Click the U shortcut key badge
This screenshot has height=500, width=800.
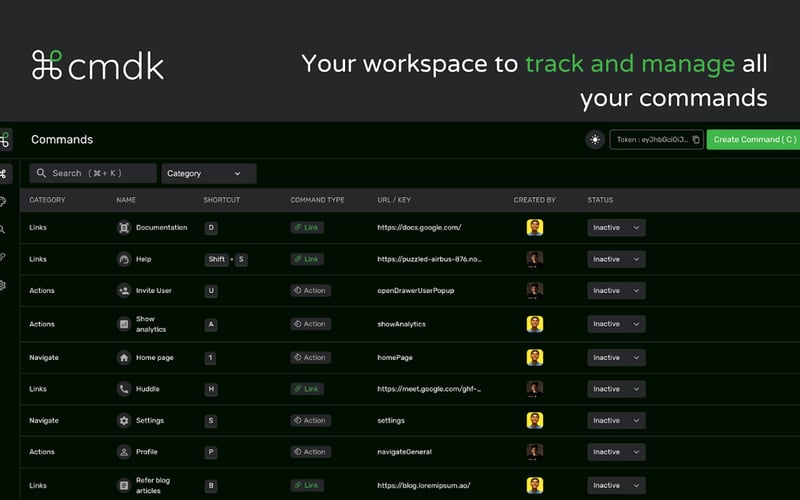211,290
